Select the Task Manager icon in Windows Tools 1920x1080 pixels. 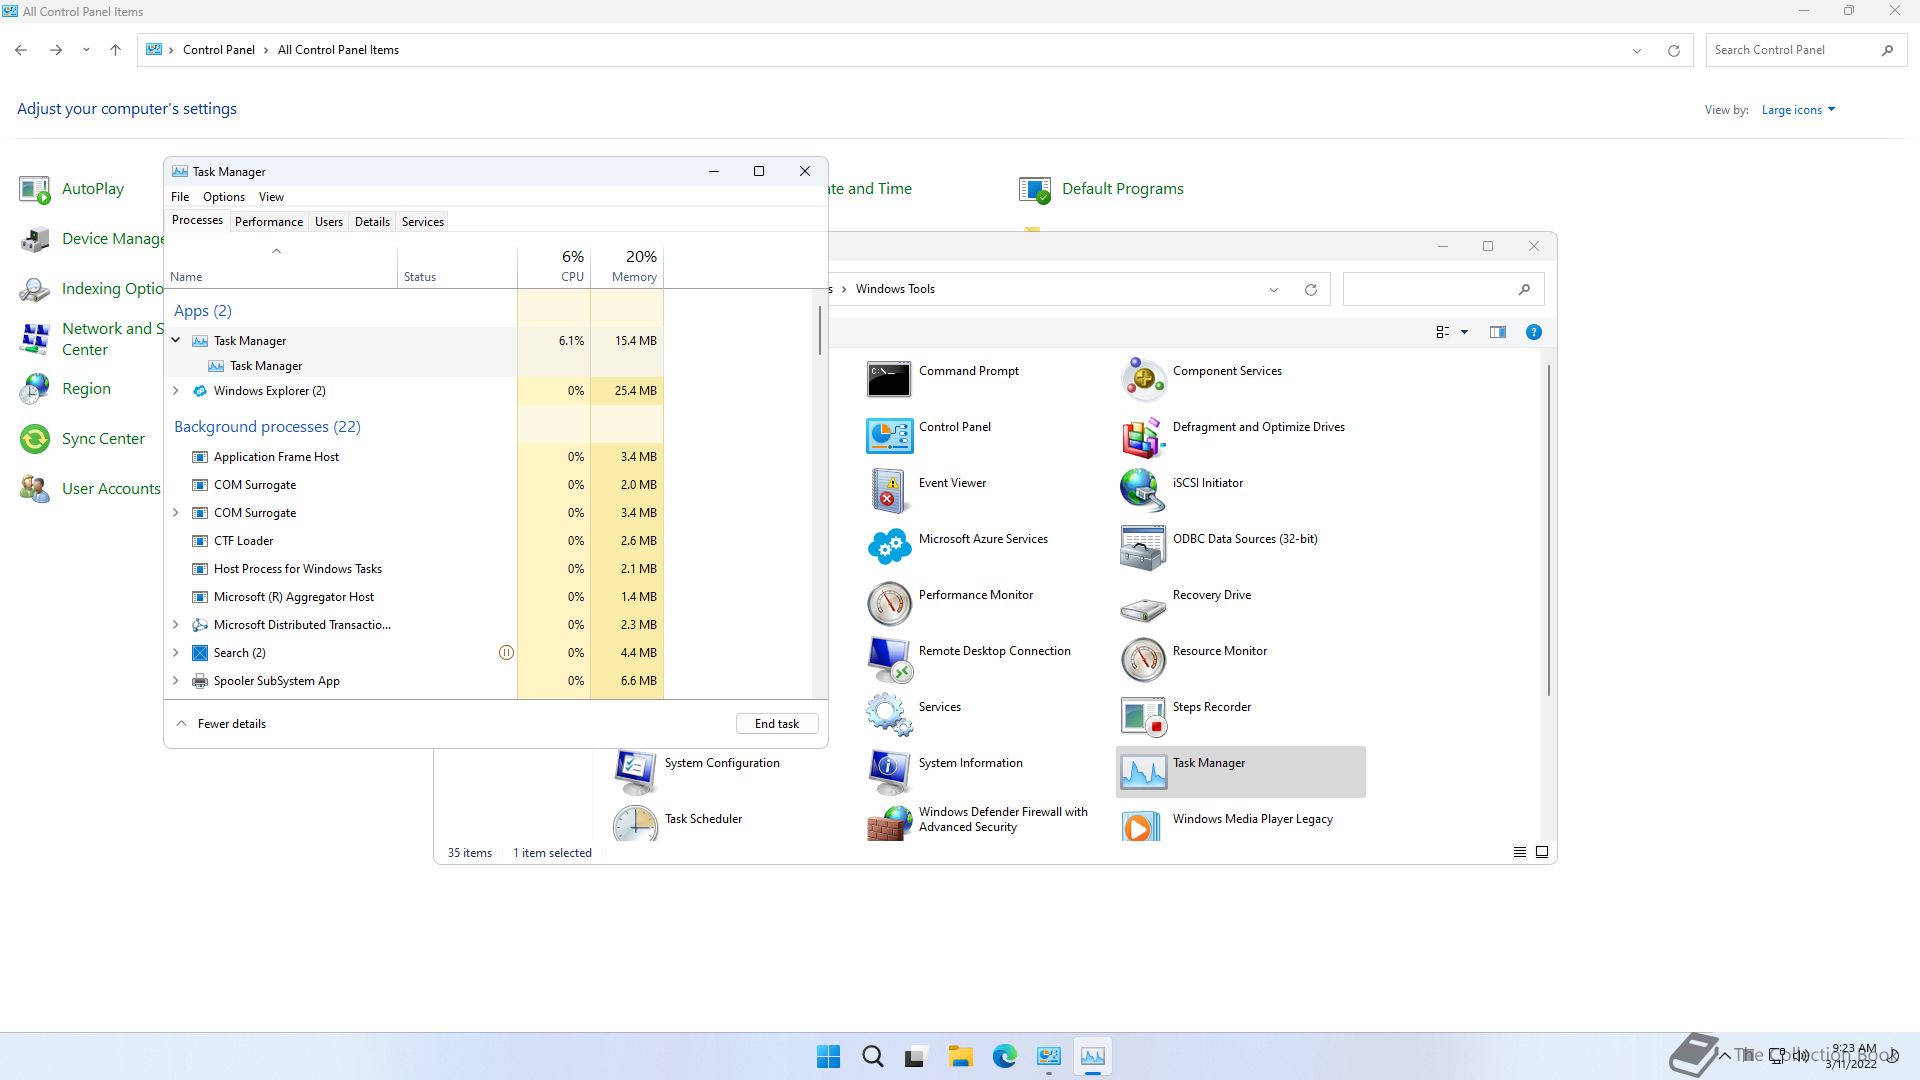coord(1143,771)
